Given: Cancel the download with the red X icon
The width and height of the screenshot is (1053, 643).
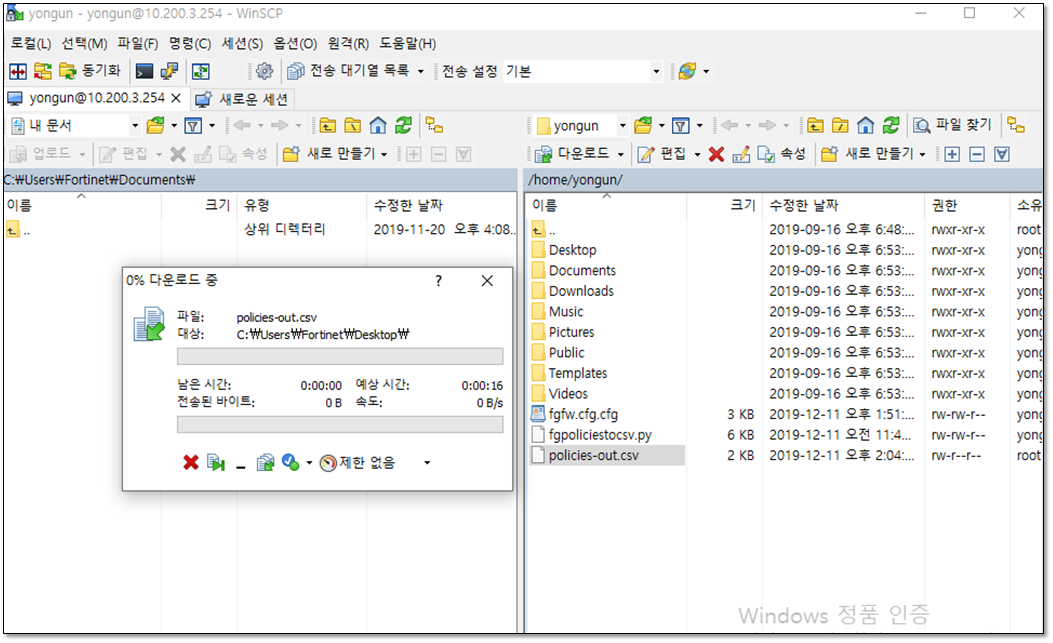Looking at the screenshot, I should pos(190,462).
